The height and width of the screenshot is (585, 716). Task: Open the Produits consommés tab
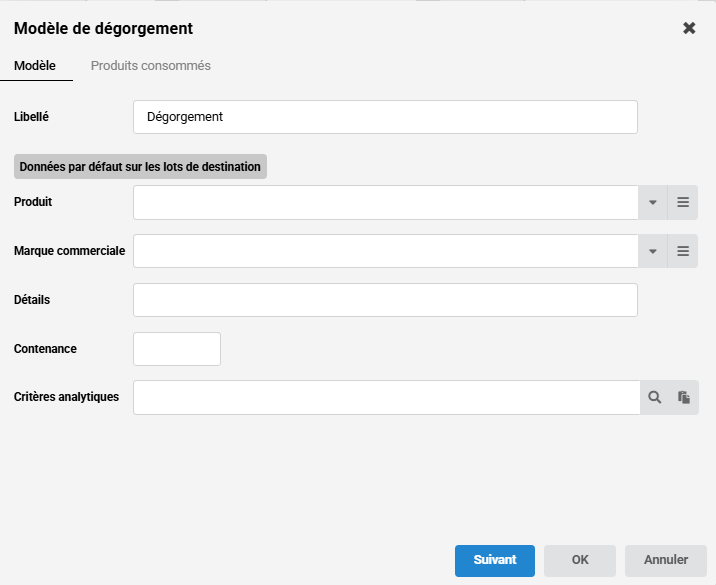click(151, 66)
